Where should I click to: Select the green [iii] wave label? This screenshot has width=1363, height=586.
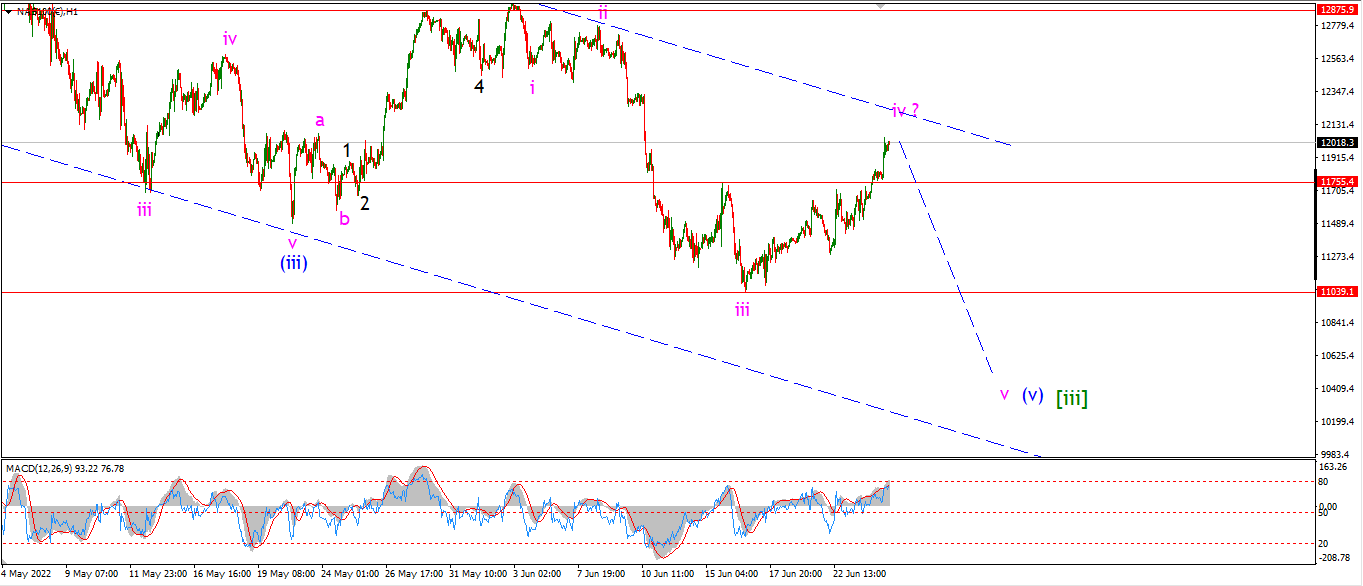click(1071, 397)
